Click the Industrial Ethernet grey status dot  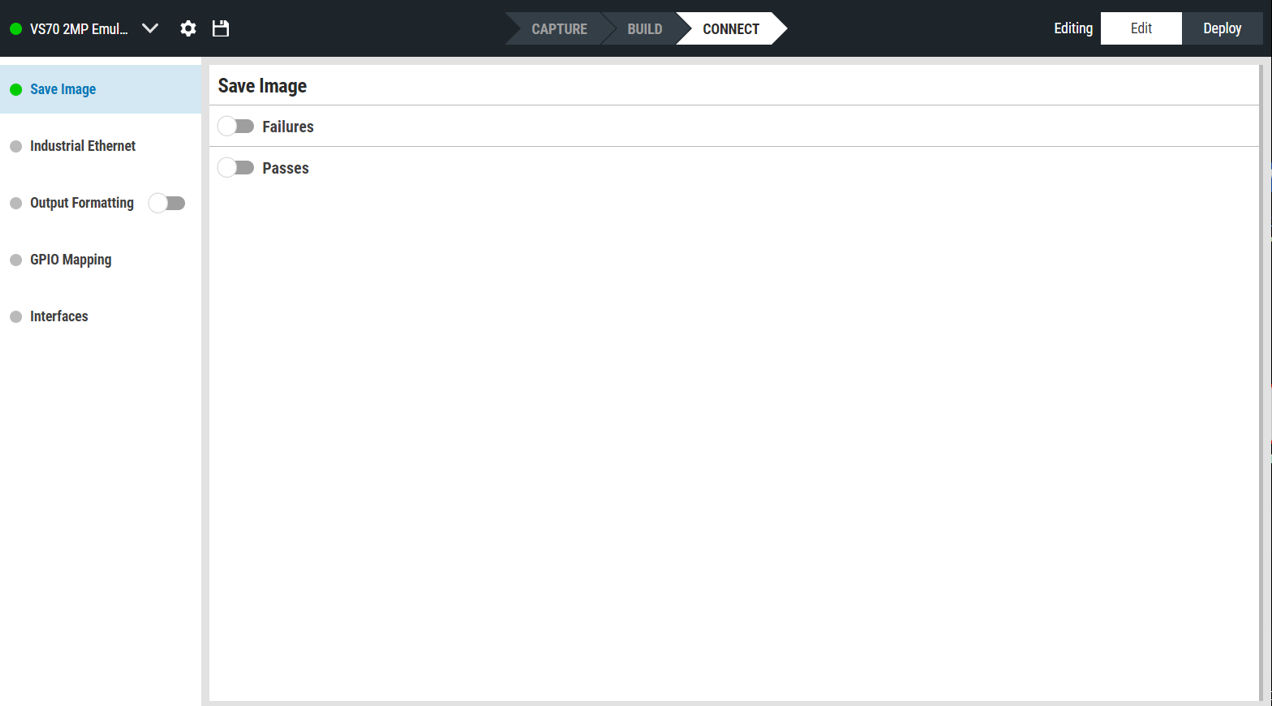point(16,147)
